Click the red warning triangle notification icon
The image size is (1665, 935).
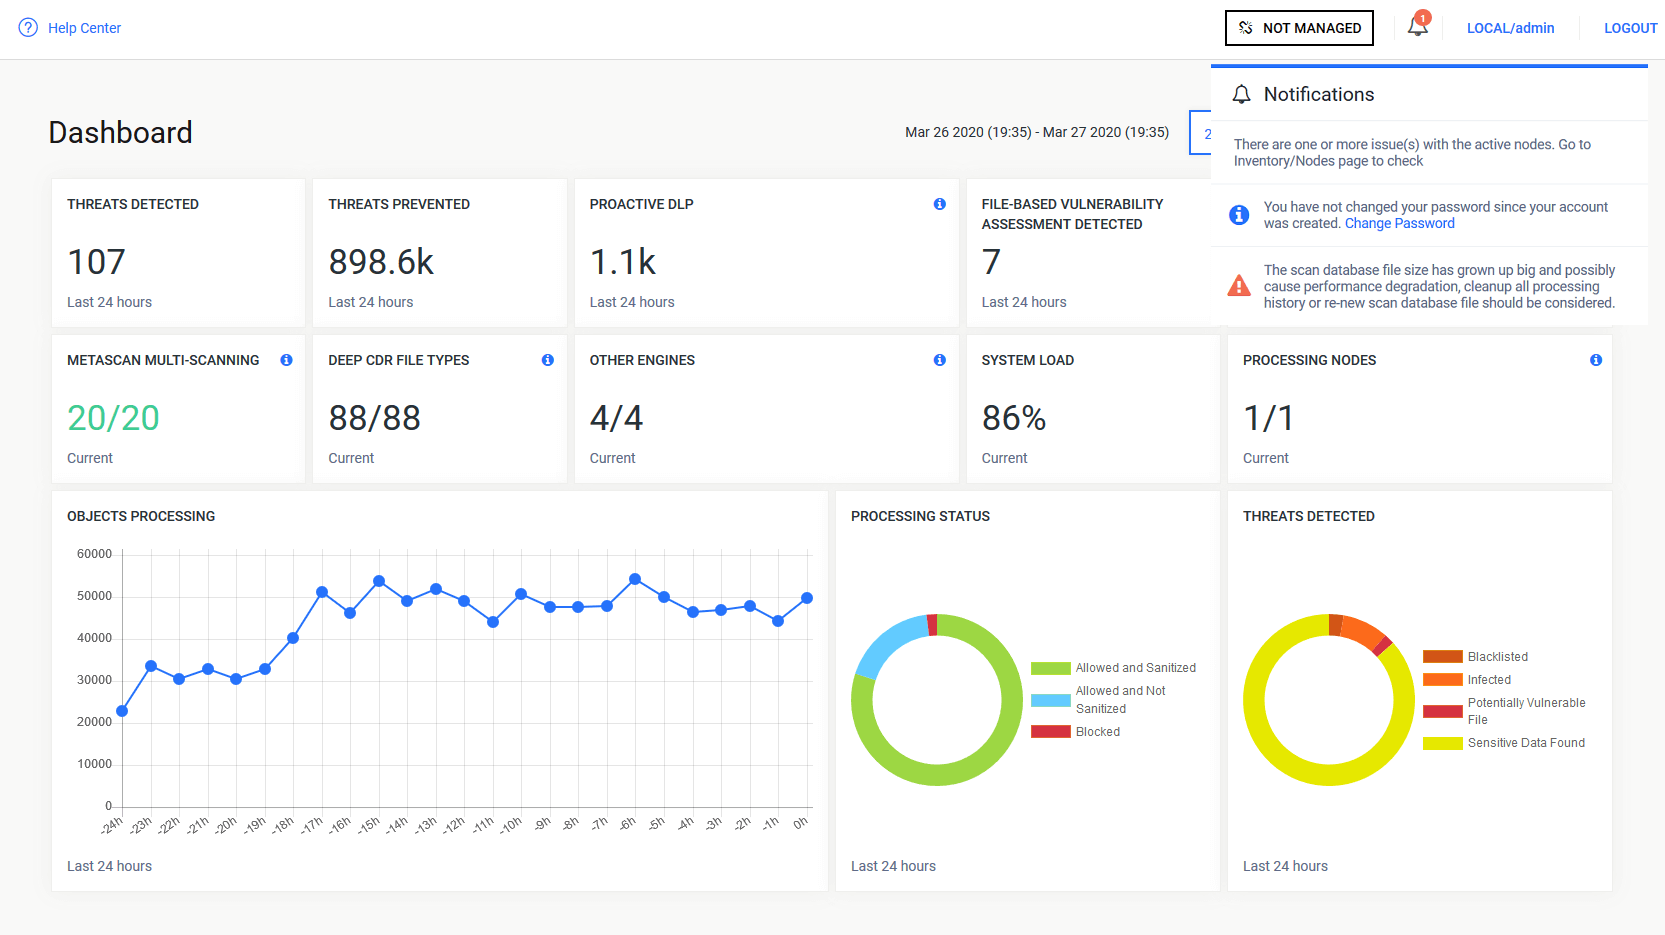(x=1238, y=287)
